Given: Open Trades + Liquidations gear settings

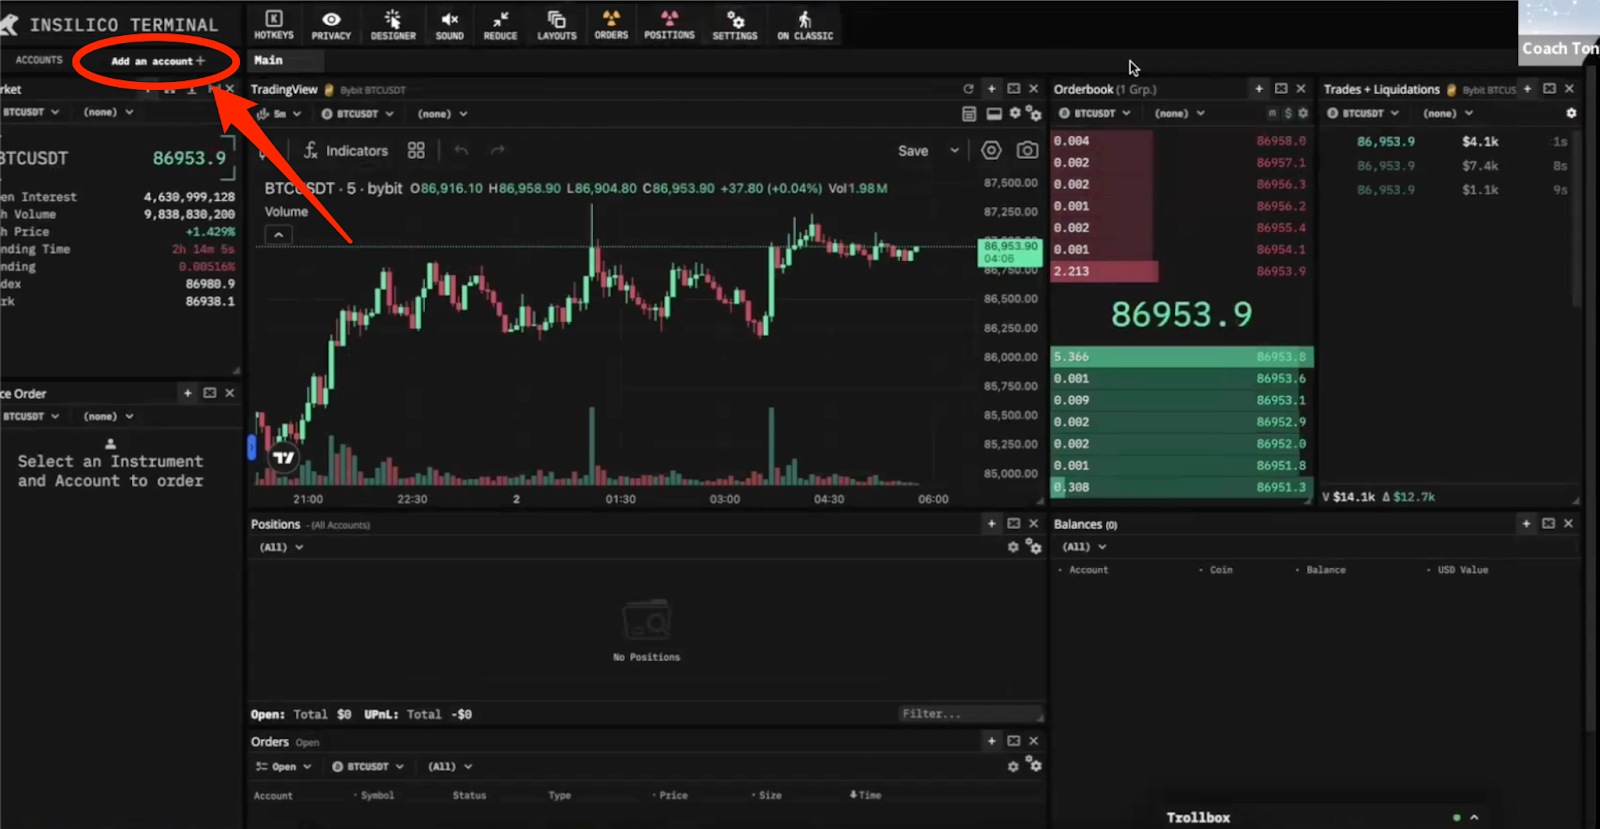Looking at the screenshot, I should 1571,113.
